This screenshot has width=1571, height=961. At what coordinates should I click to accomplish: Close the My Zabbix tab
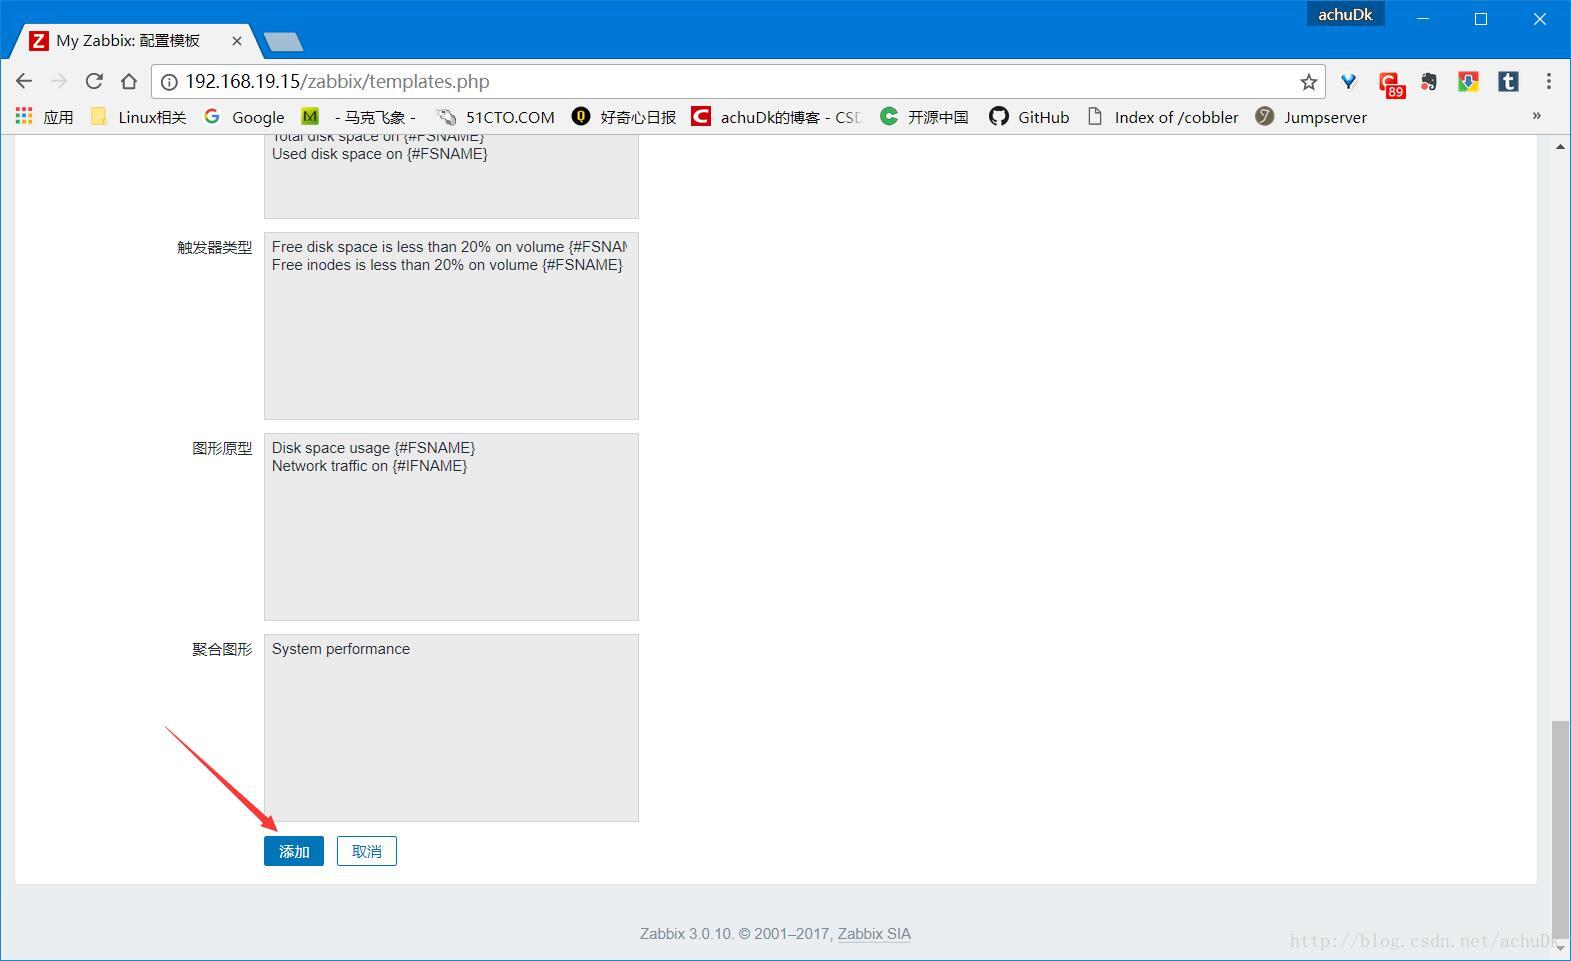pos(237,41)
